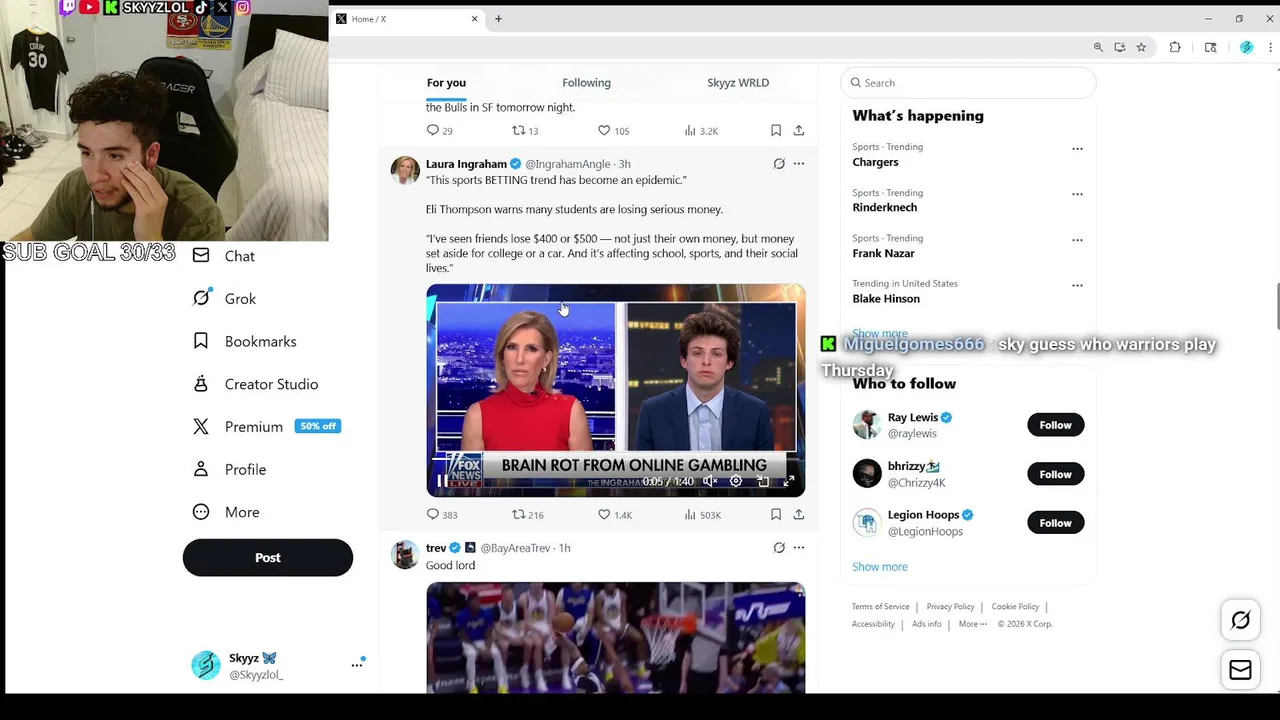
Task: Repost Laura Ingraham's post
Action: [527, 515]
